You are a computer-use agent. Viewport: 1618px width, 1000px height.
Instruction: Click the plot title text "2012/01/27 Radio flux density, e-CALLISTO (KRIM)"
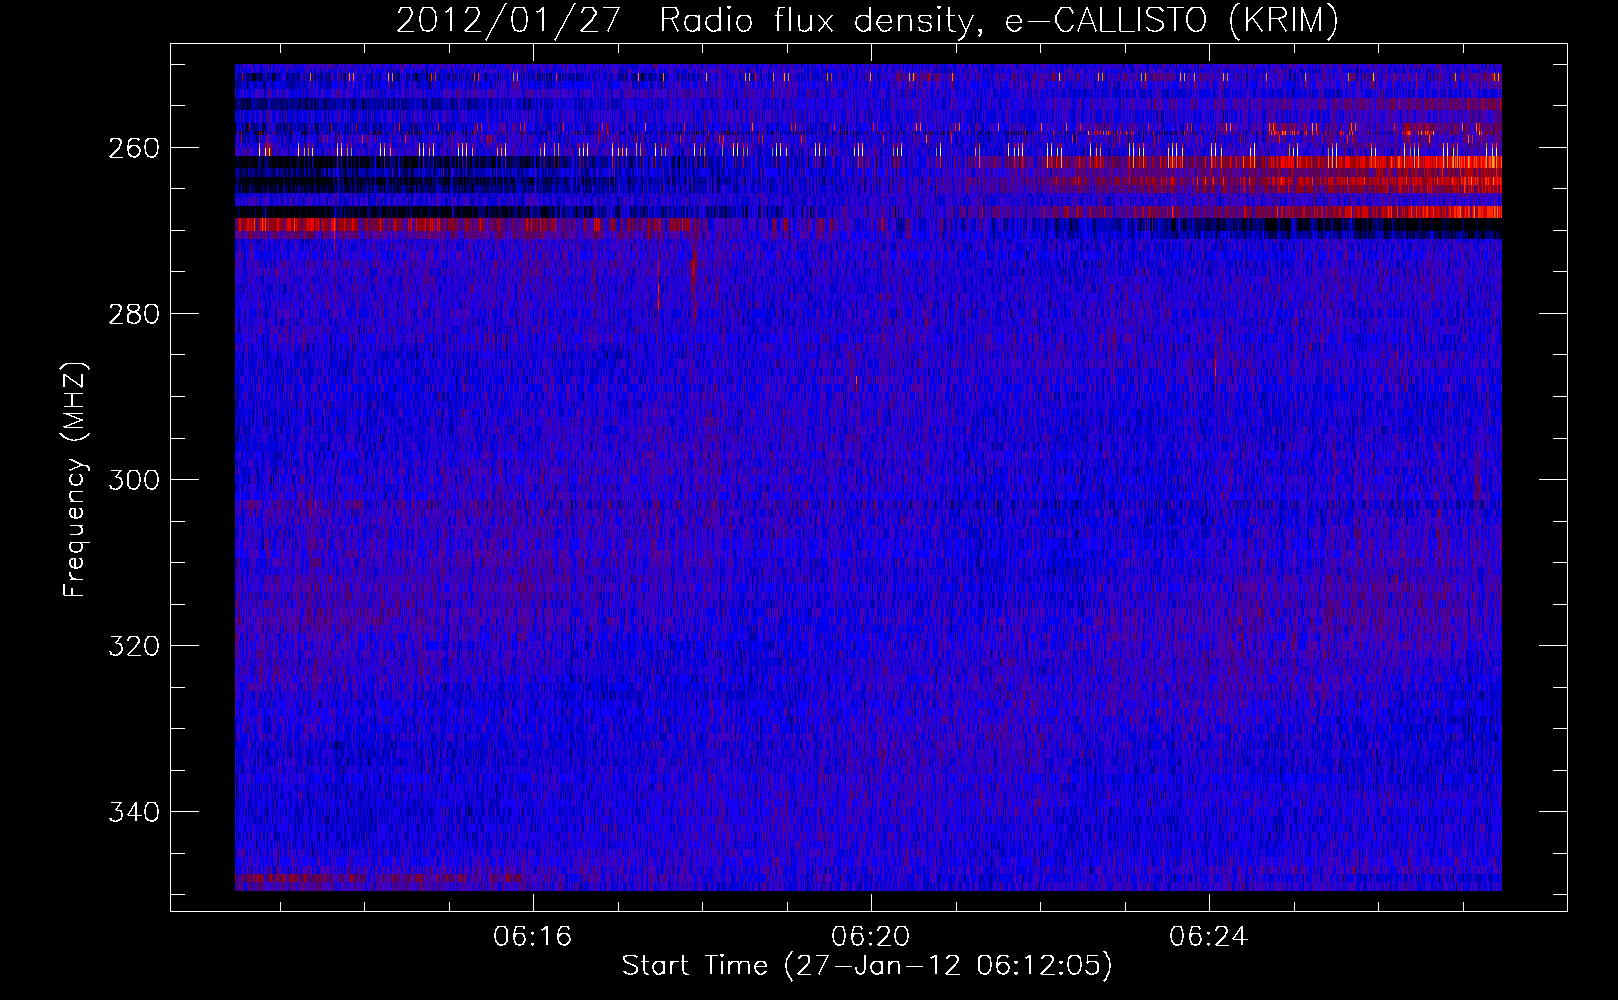tap(867, 20)
